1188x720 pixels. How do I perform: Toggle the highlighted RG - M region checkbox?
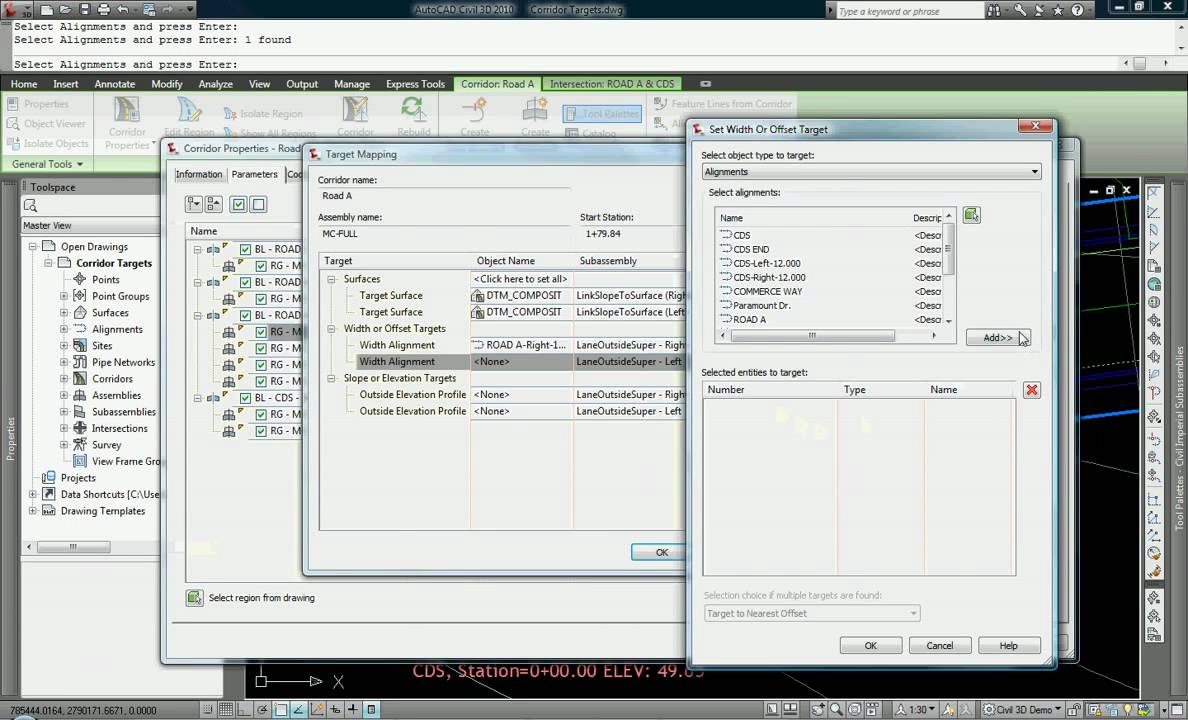pyautogui.click(x=261, y=332)
